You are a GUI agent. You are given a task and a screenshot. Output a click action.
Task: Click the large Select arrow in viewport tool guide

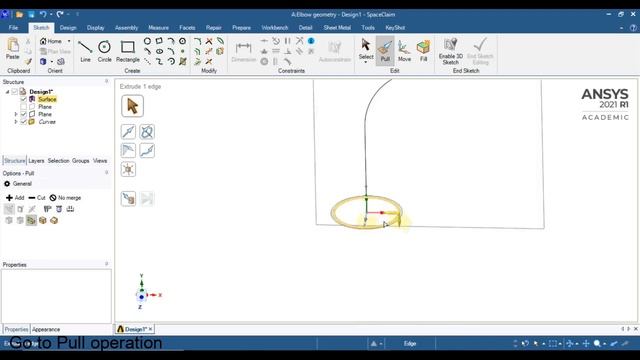point(132,106)
